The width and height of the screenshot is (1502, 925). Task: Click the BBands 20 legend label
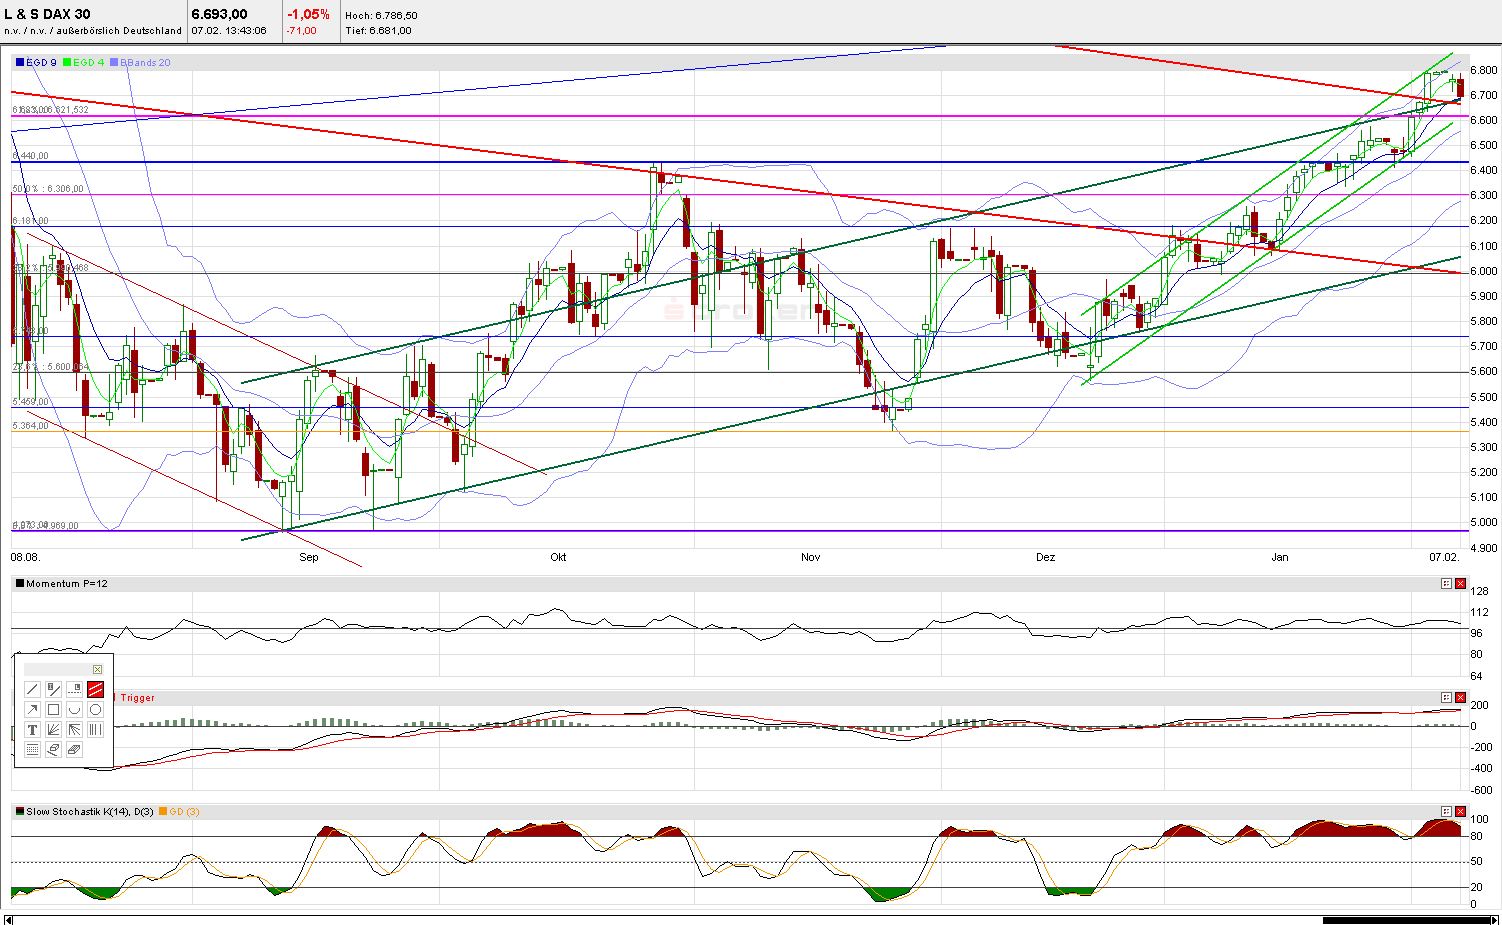[x=146, y=62]
